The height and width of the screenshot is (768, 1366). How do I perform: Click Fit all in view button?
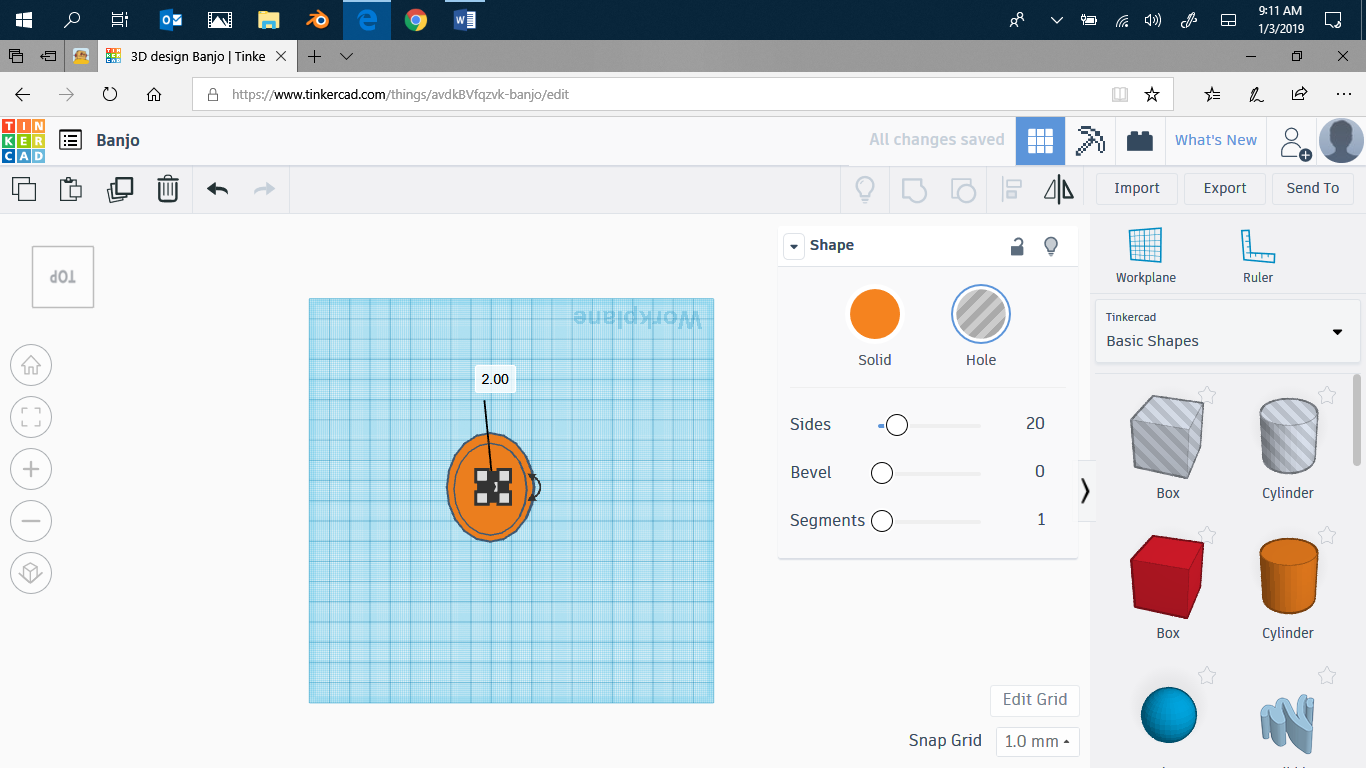click(31, 417)
